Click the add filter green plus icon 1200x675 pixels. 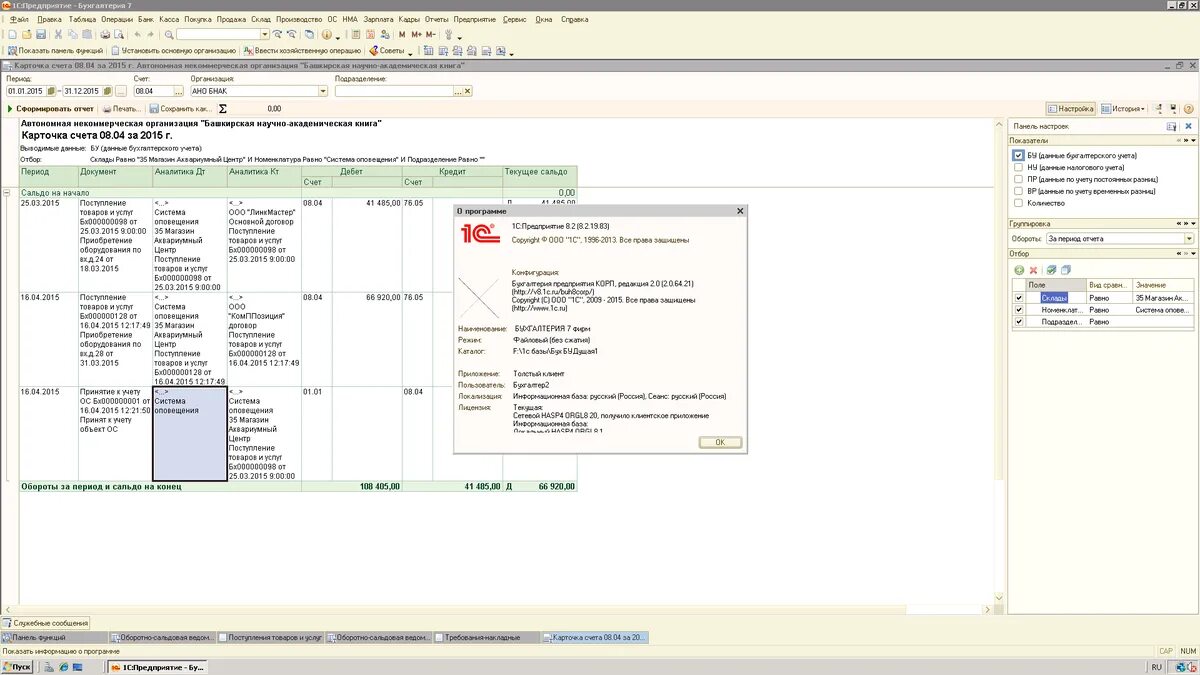(1019, 270)
